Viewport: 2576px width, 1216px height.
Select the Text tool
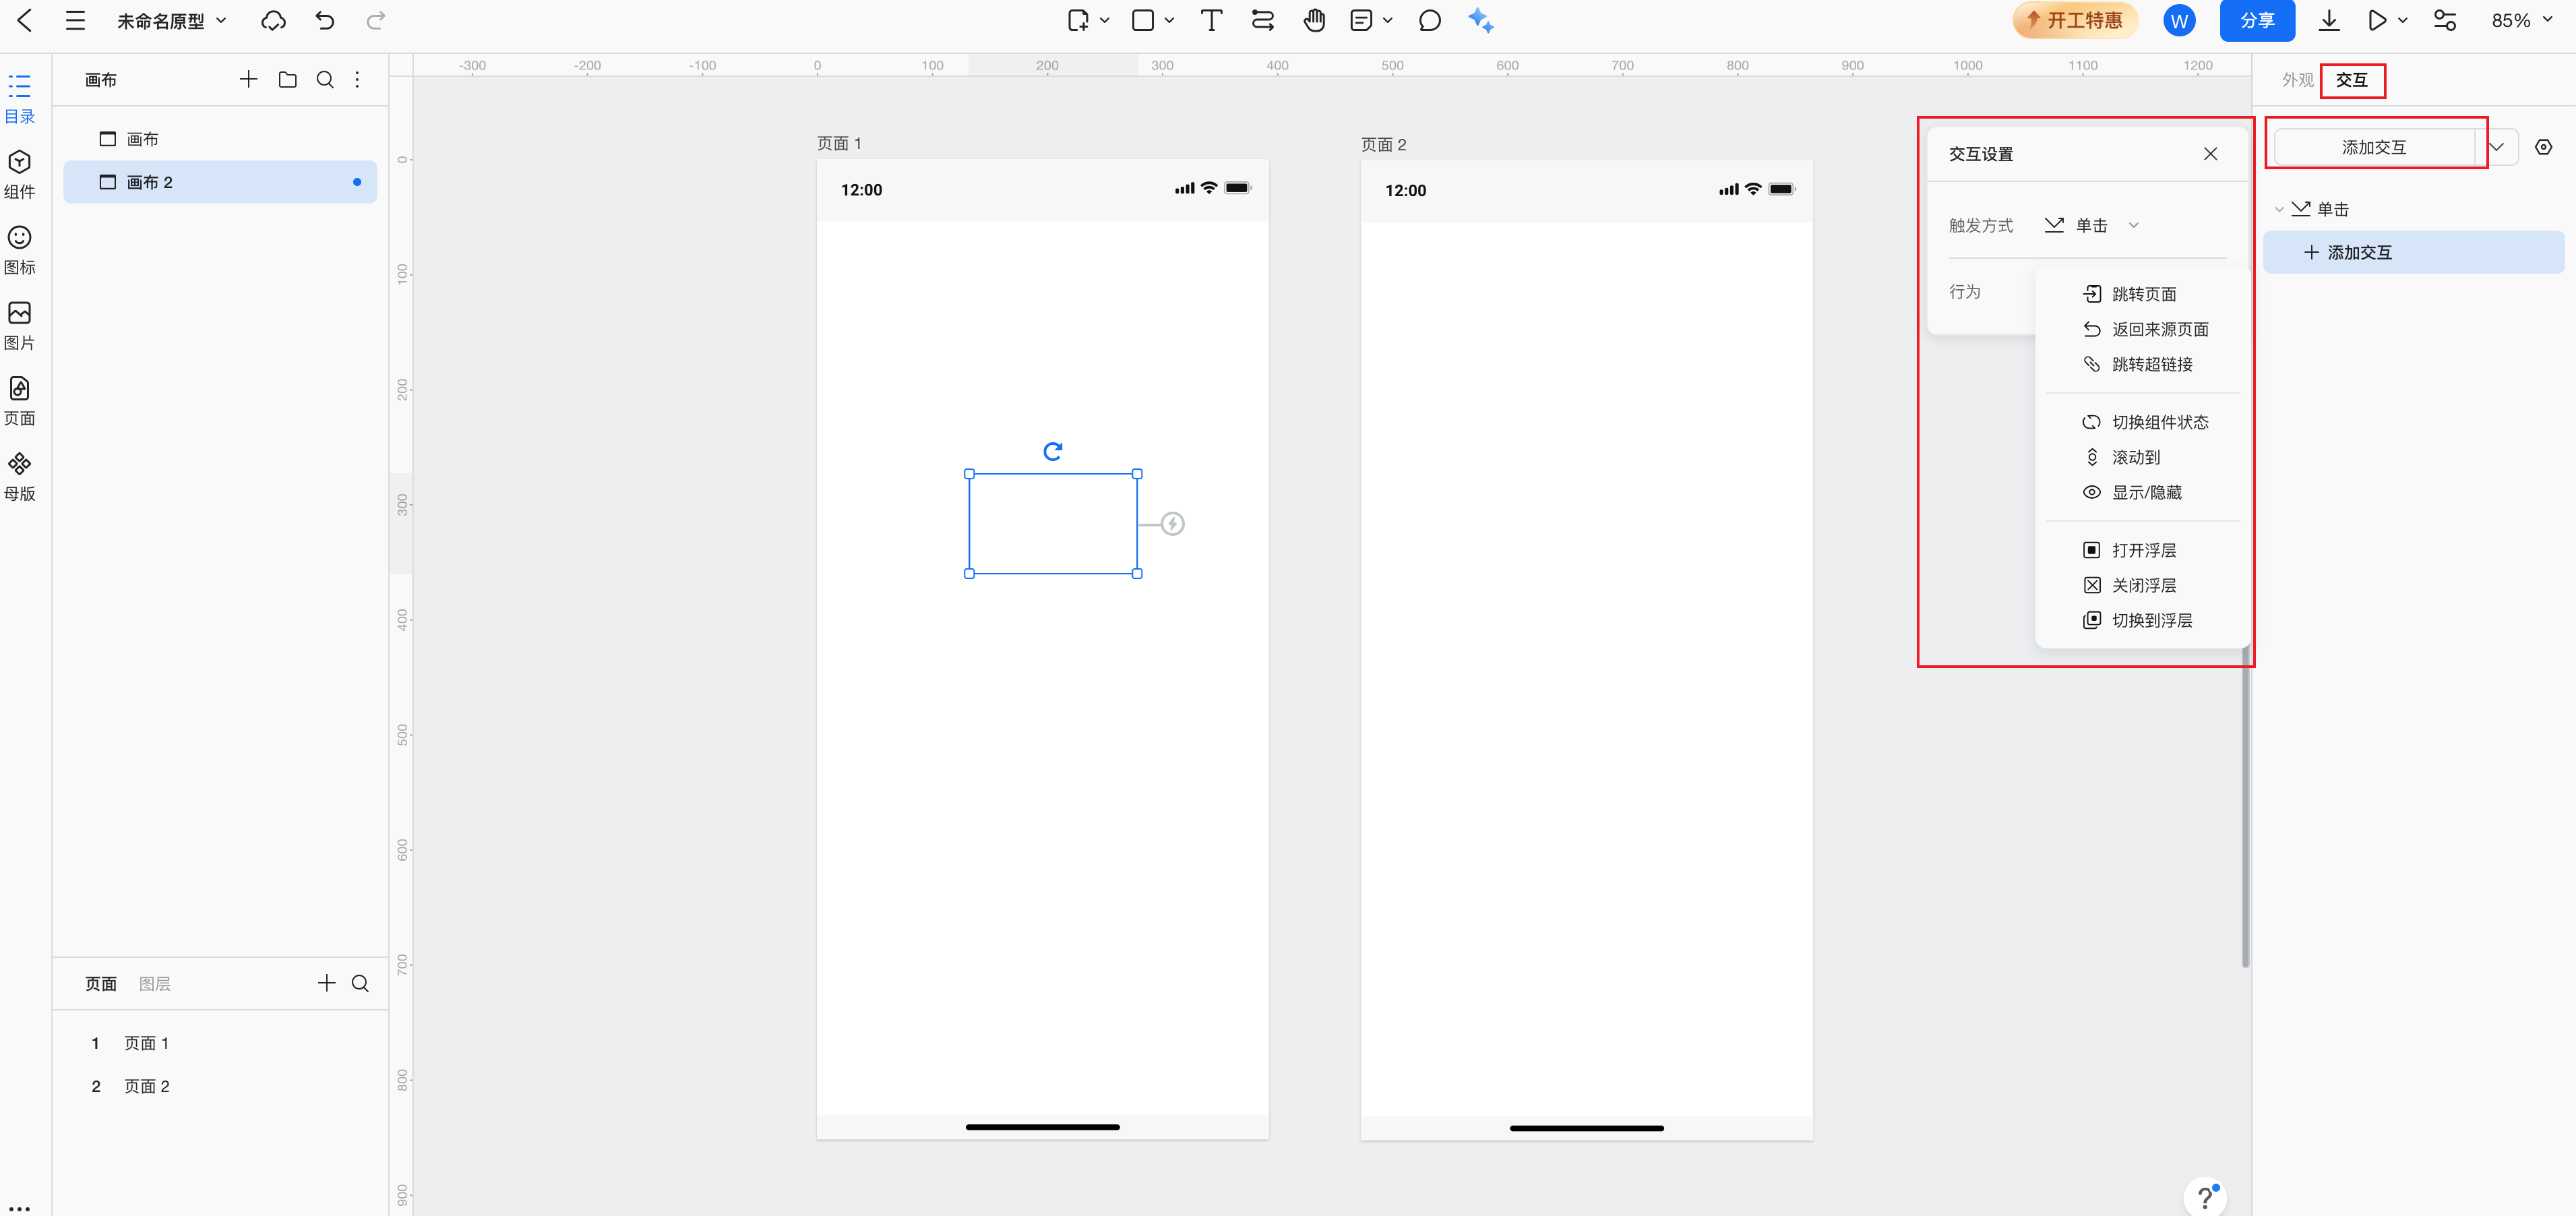tap(1211, 21)
